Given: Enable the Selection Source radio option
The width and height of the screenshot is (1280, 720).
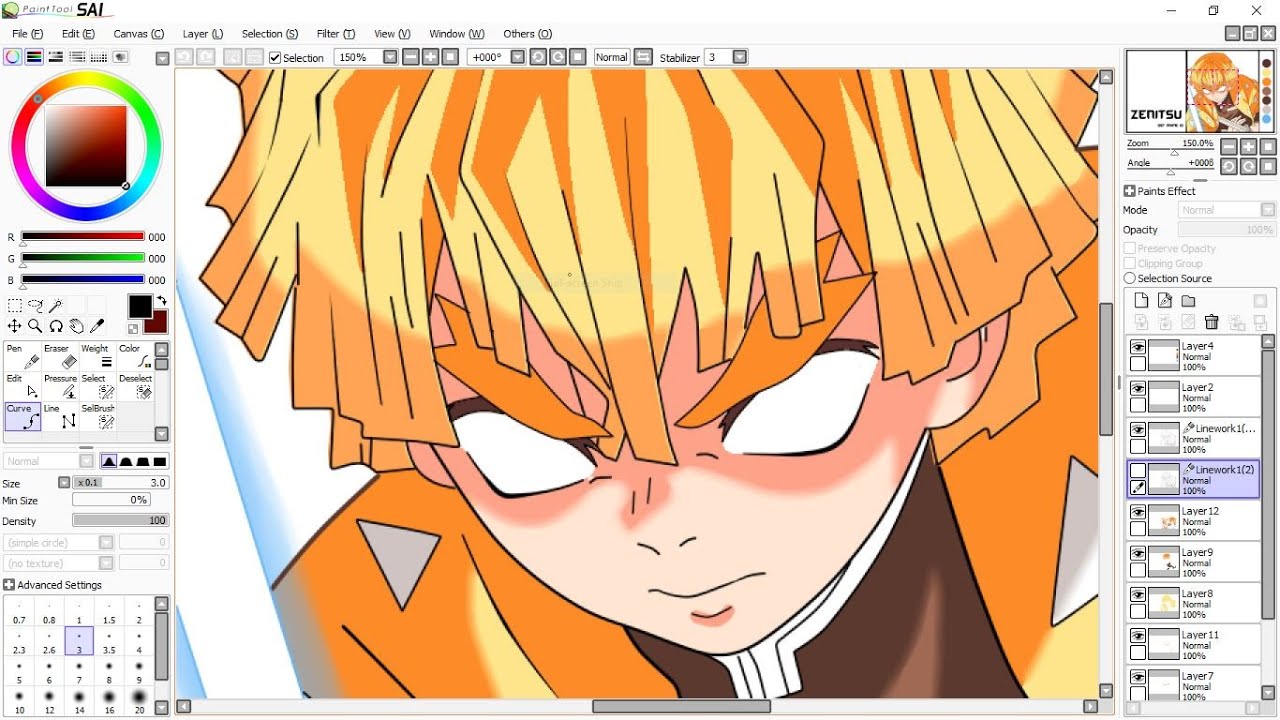Looking at the screenshot, I should click(1130, 279).
